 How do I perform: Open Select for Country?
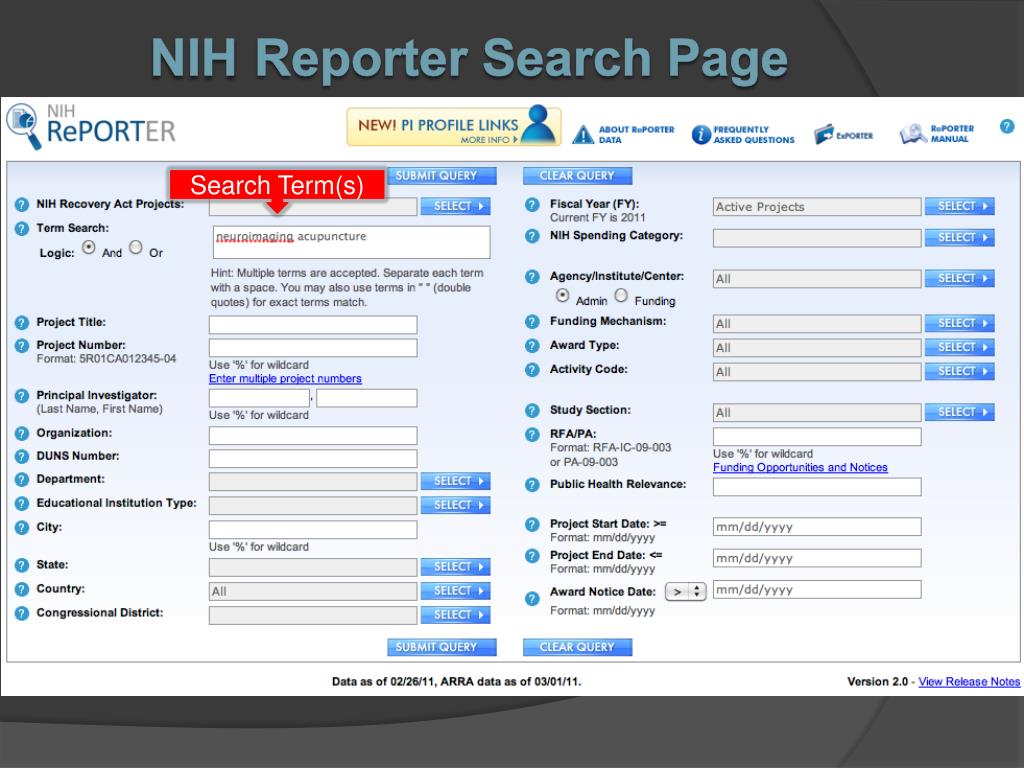[455, 591]
